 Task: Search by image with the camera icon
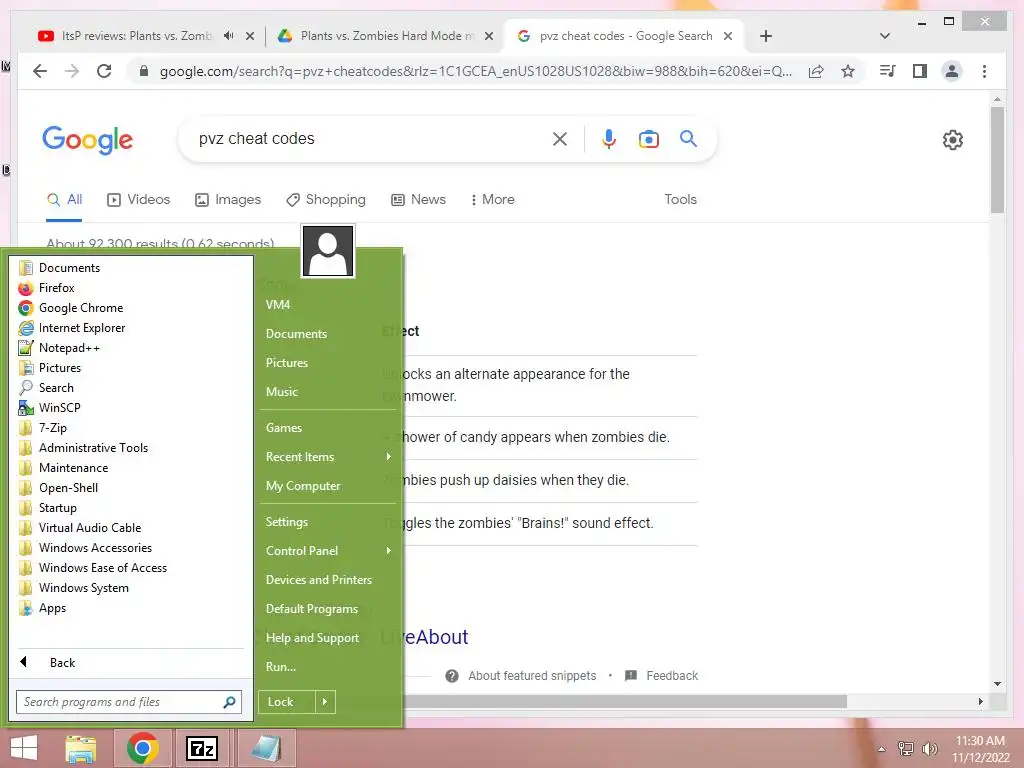pyautogui.click(x=648, y=139)
